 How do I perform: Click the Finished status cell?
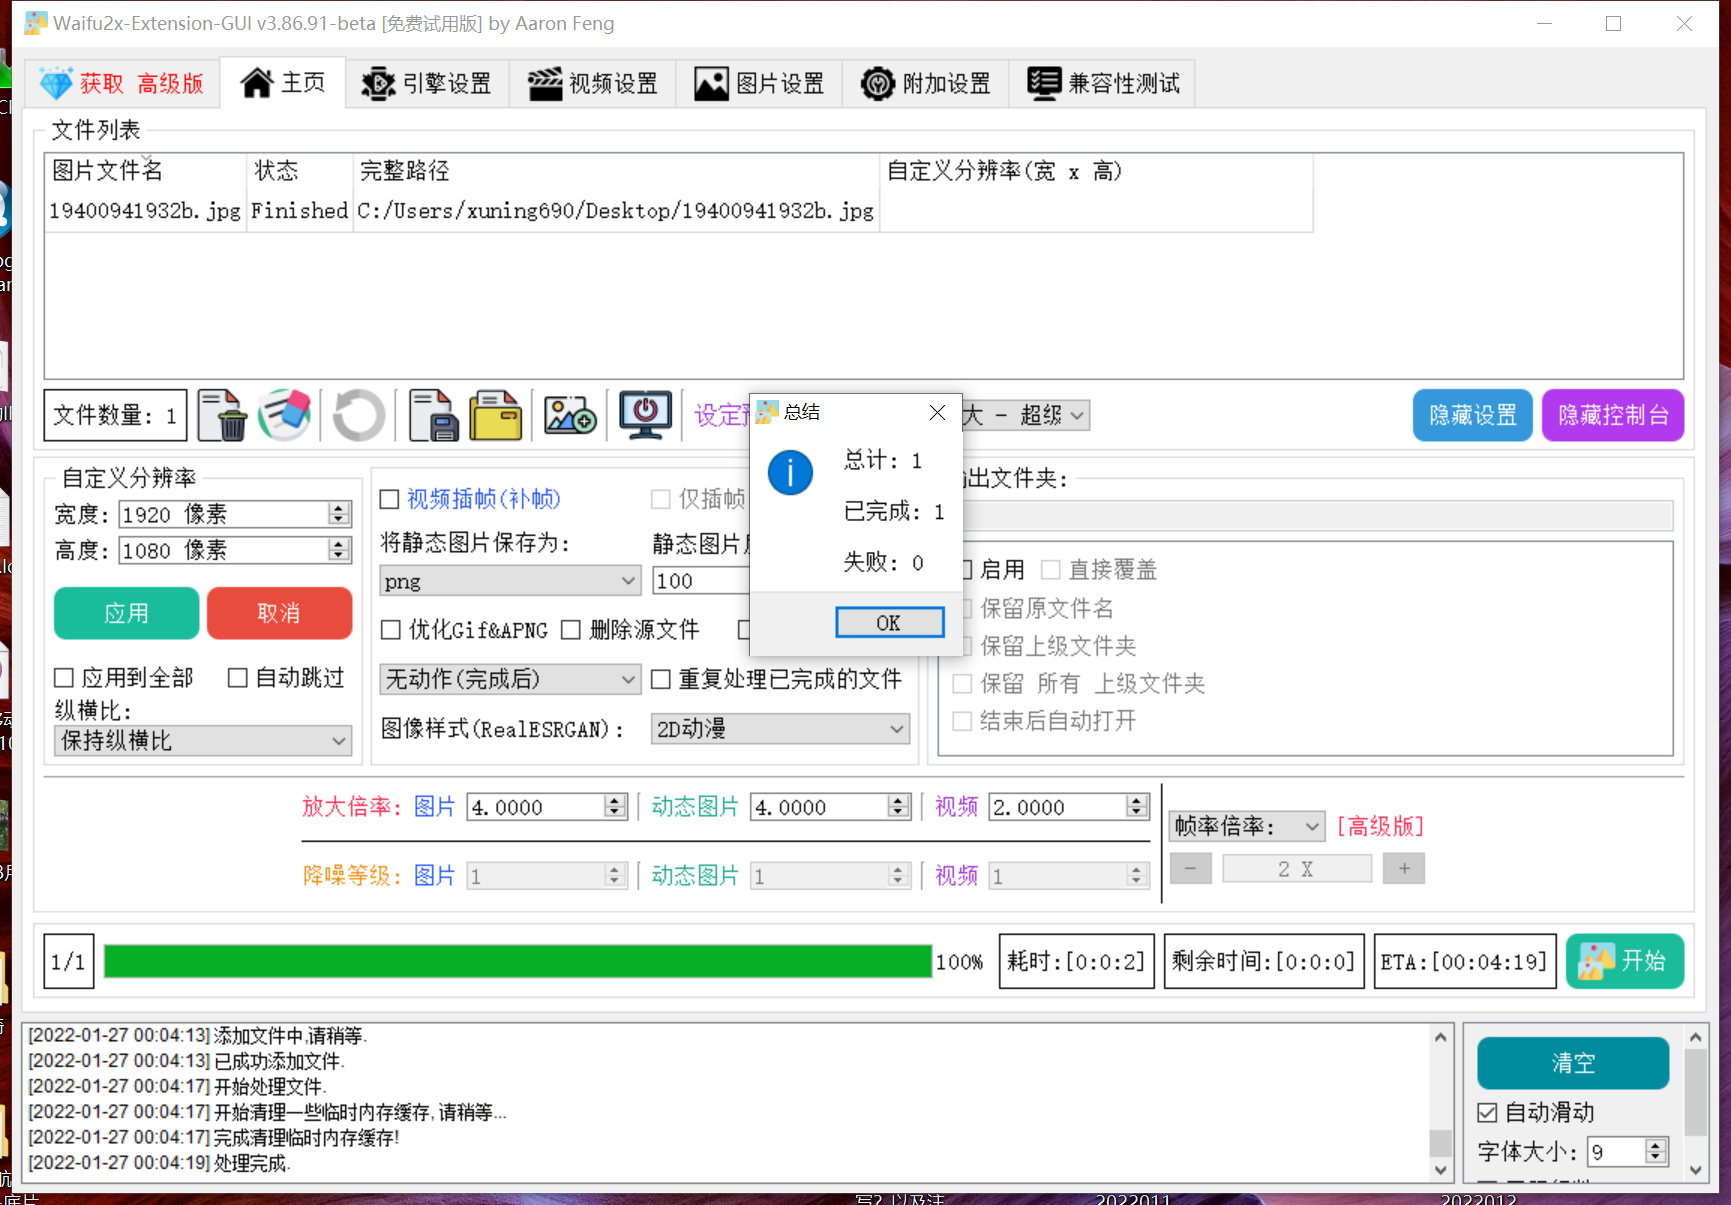click(299, 211)
